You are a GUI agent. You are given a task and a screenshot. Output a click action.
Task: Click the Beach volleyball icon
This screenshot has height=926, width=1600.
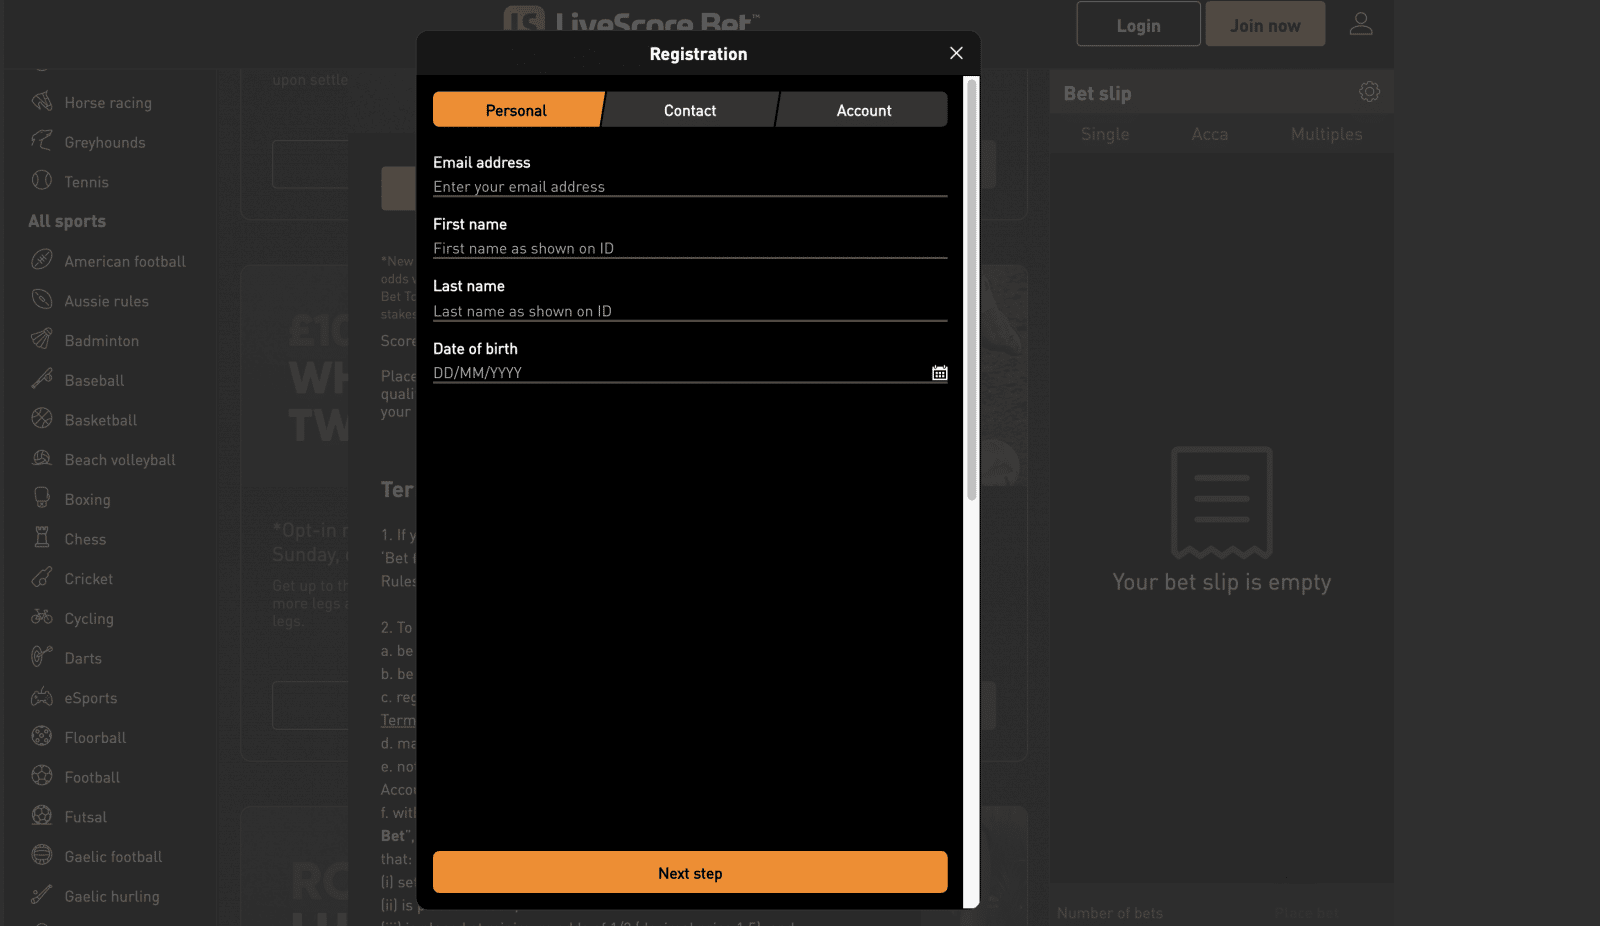42,458
